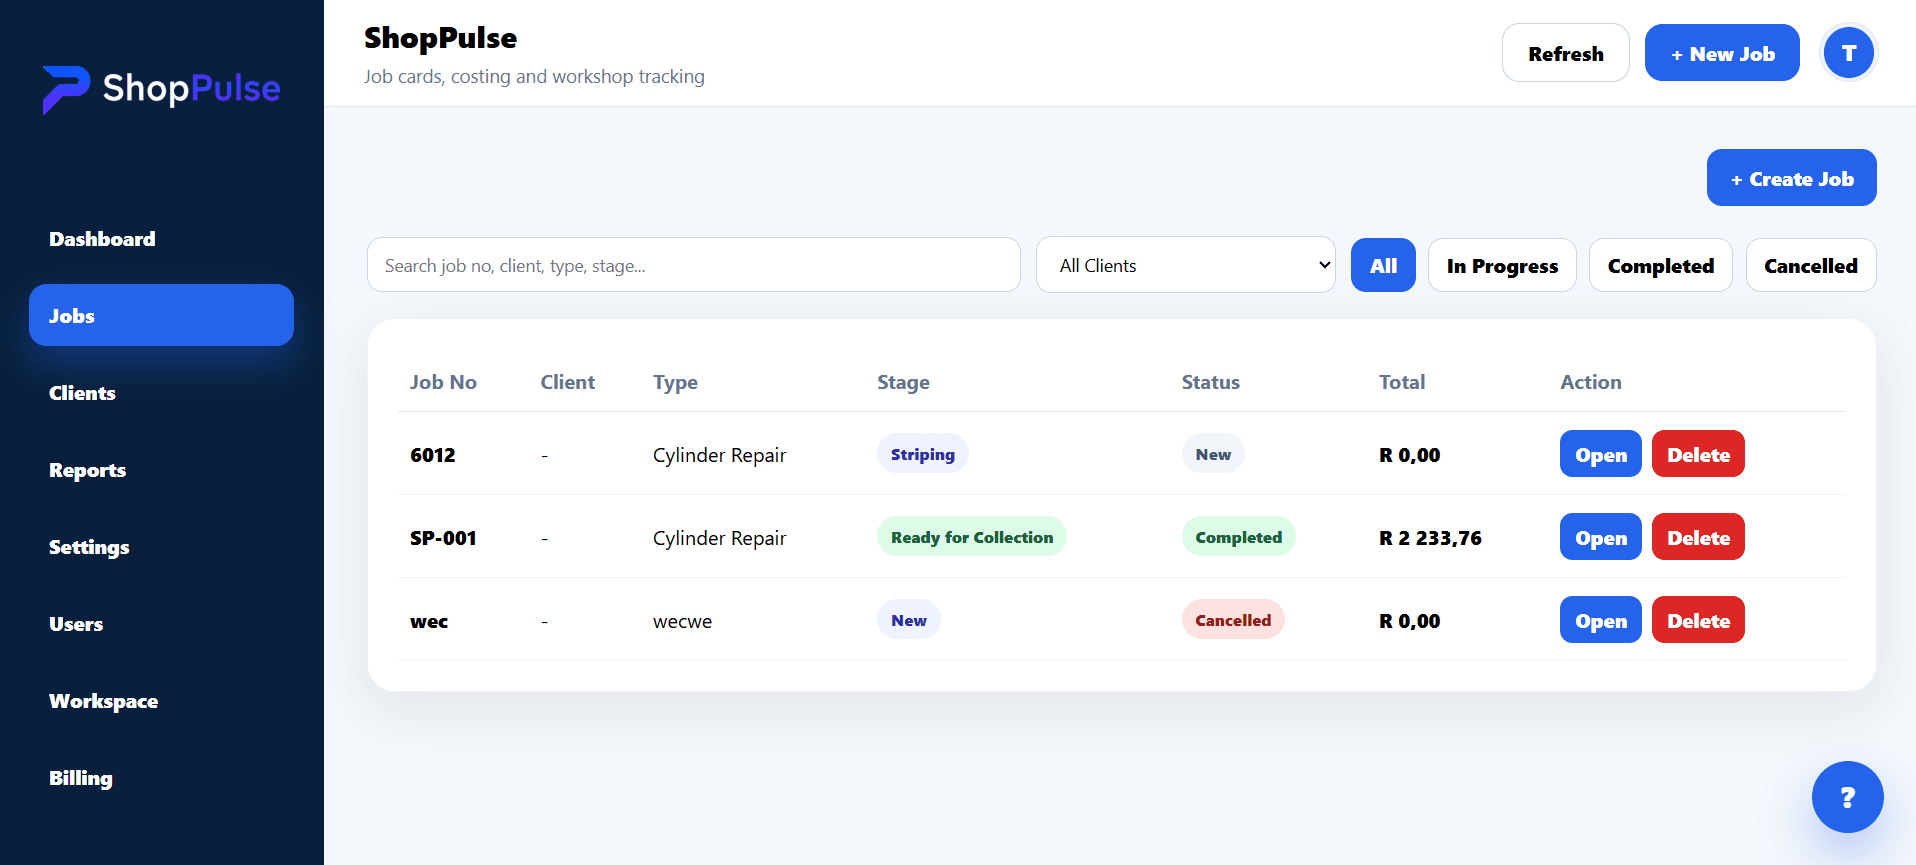Click the Completed status badge in SP-001 row
Image resolution: width=1916 pixels, height=865 pixels.
1238,537
